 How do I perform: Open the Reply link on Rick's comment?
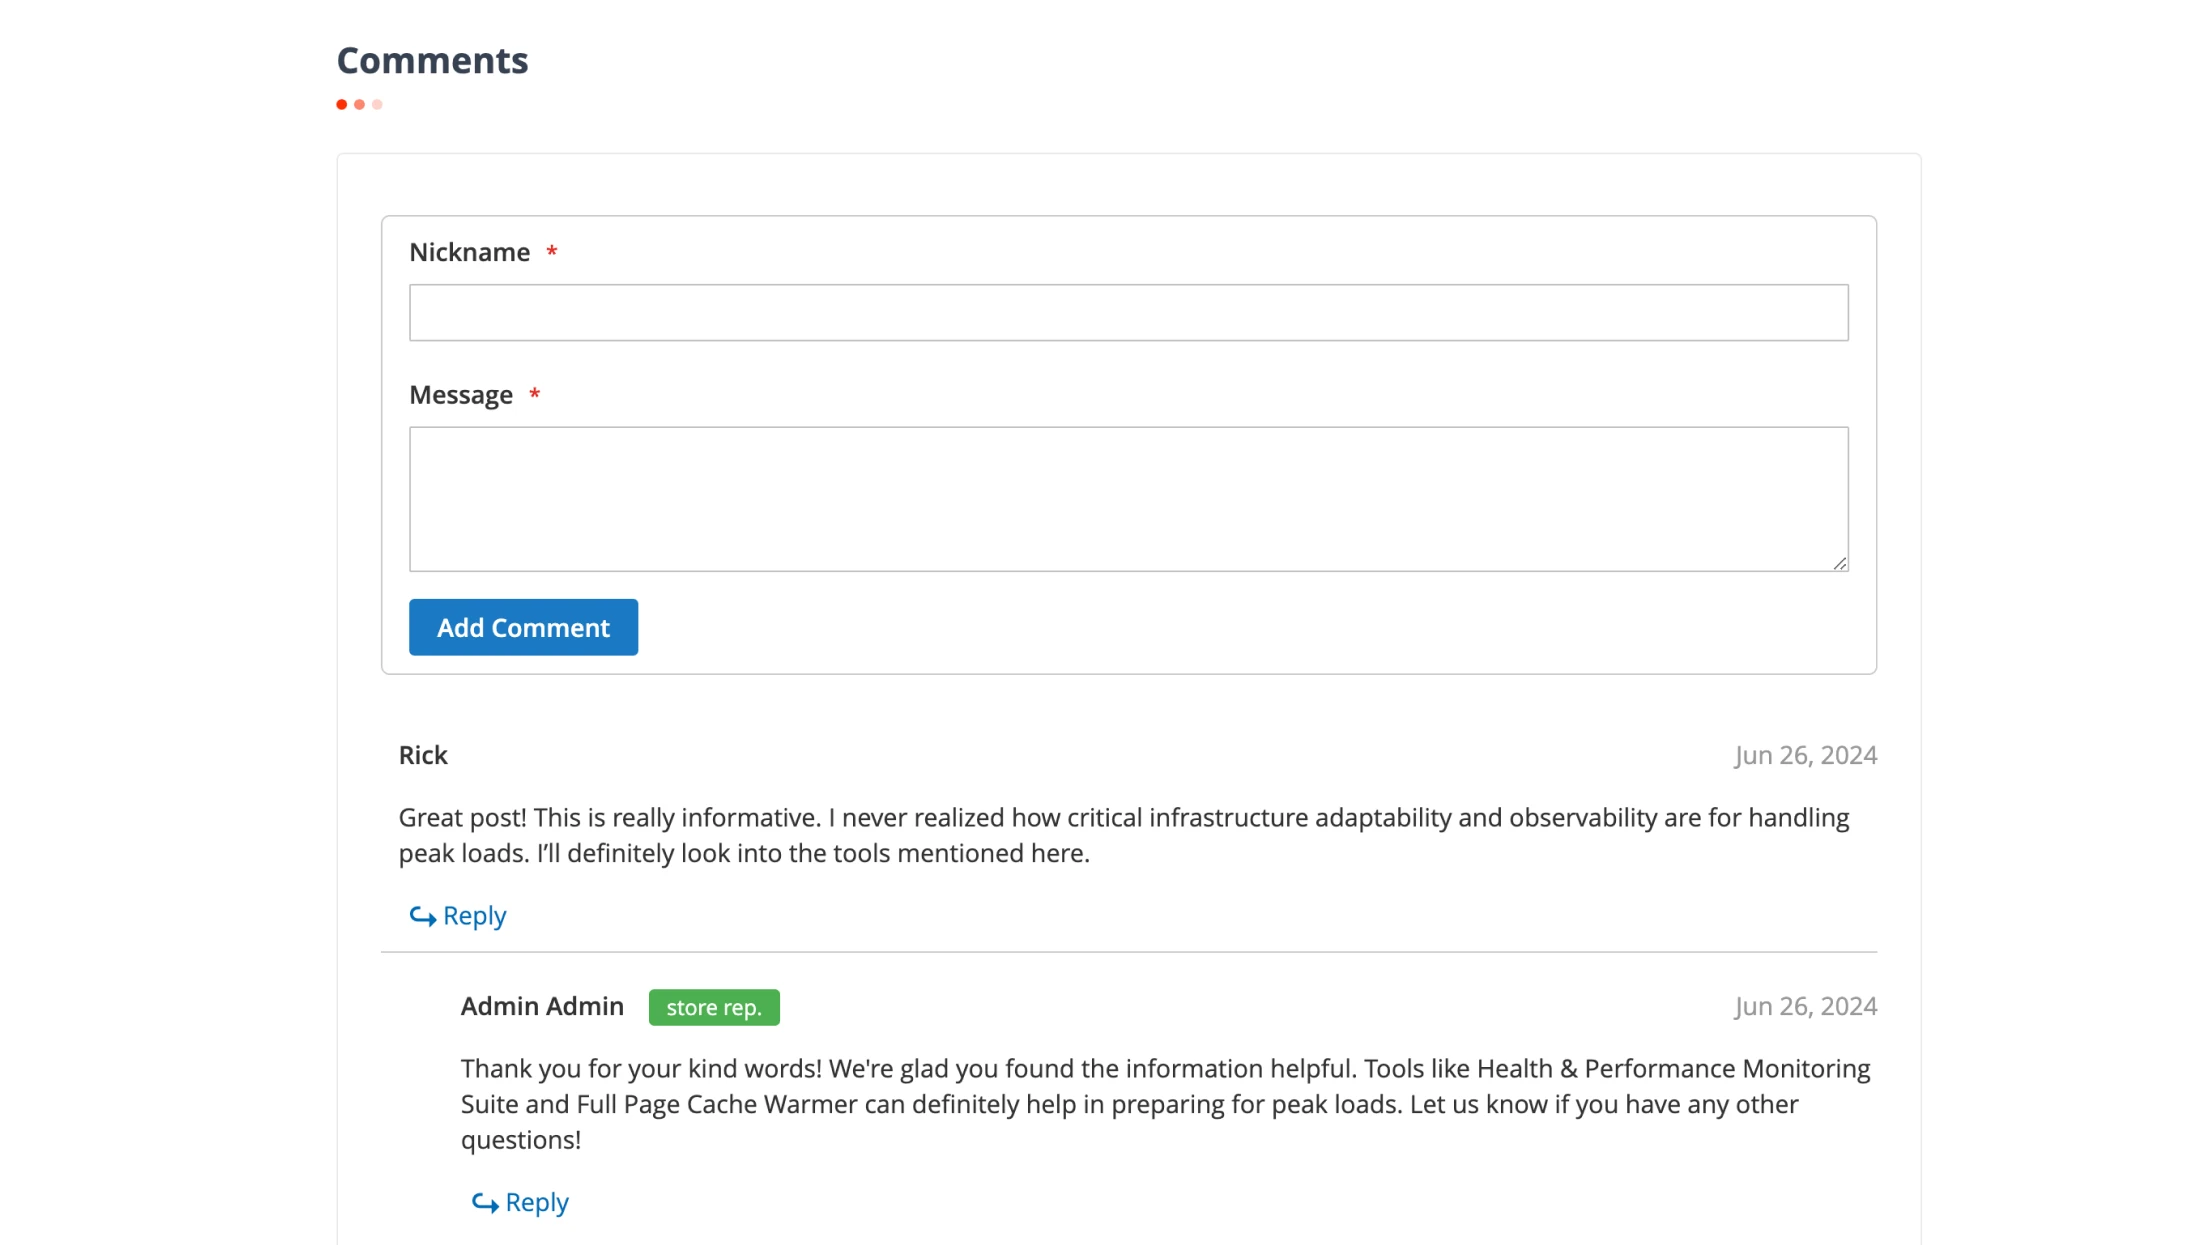pos(474,915)
